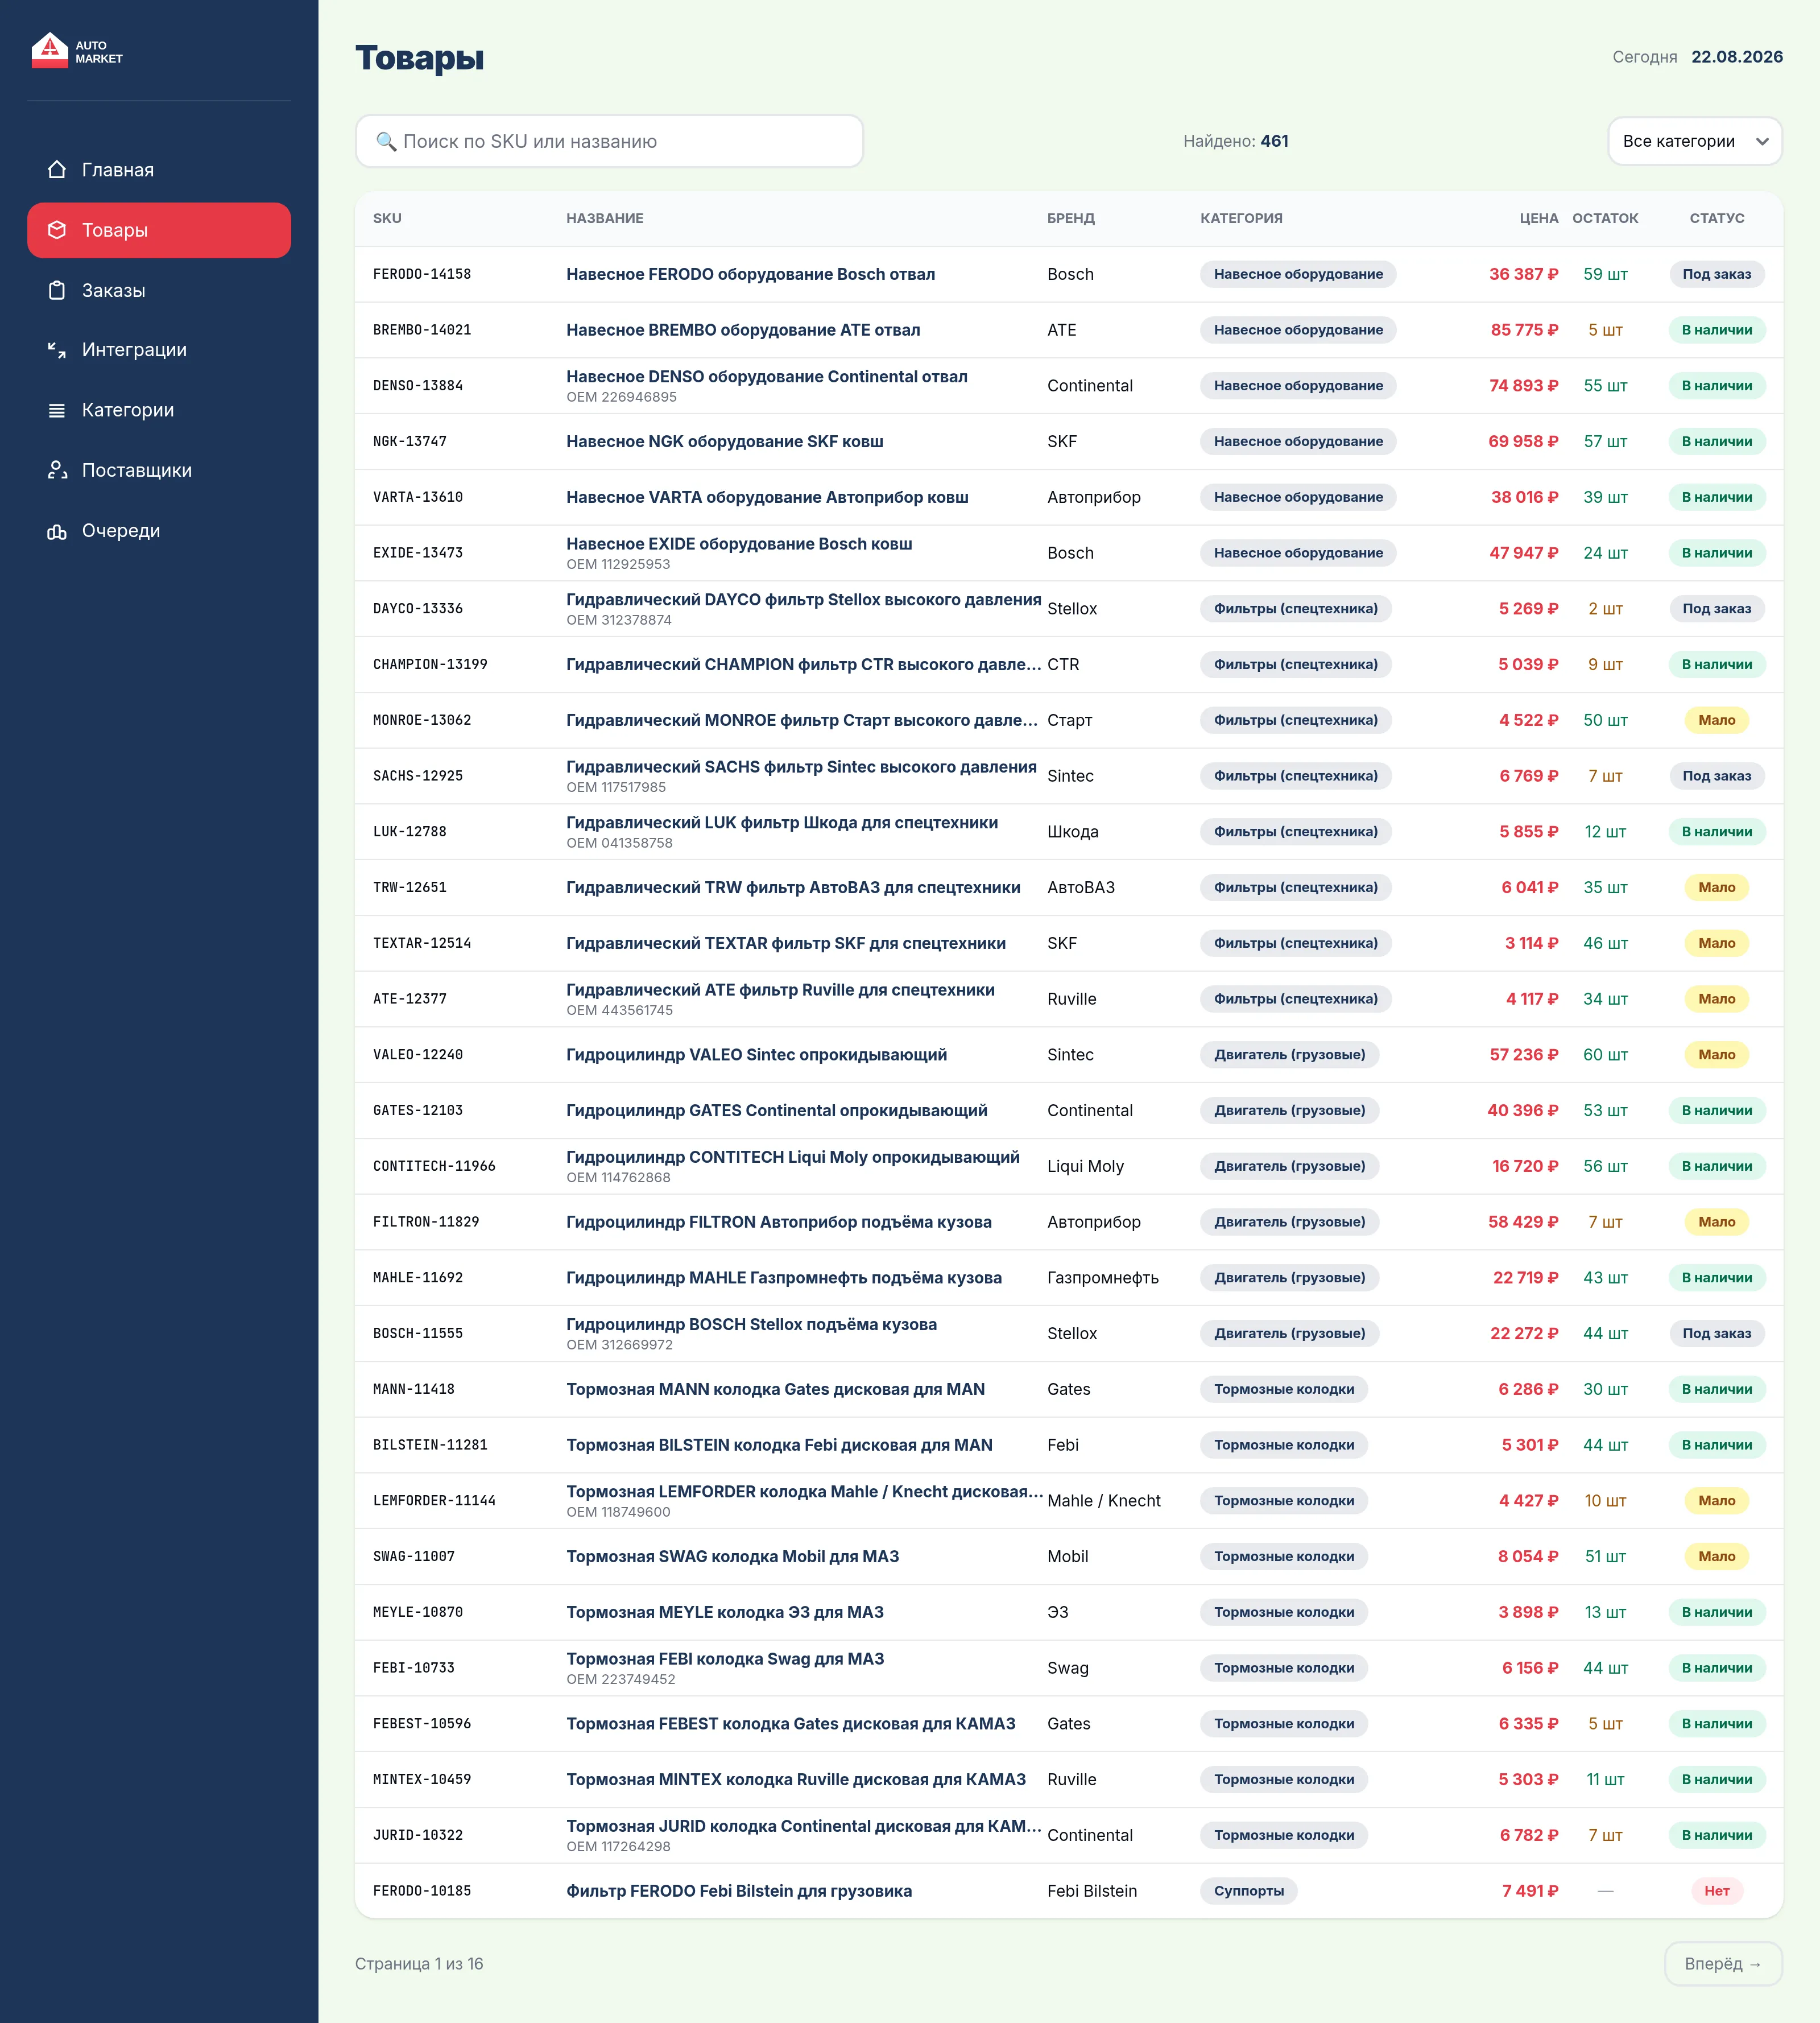The width and height of the screenshot is (1820, 2023).
Task: Open the Поставщики page
Action: click(x=159, y=470)
